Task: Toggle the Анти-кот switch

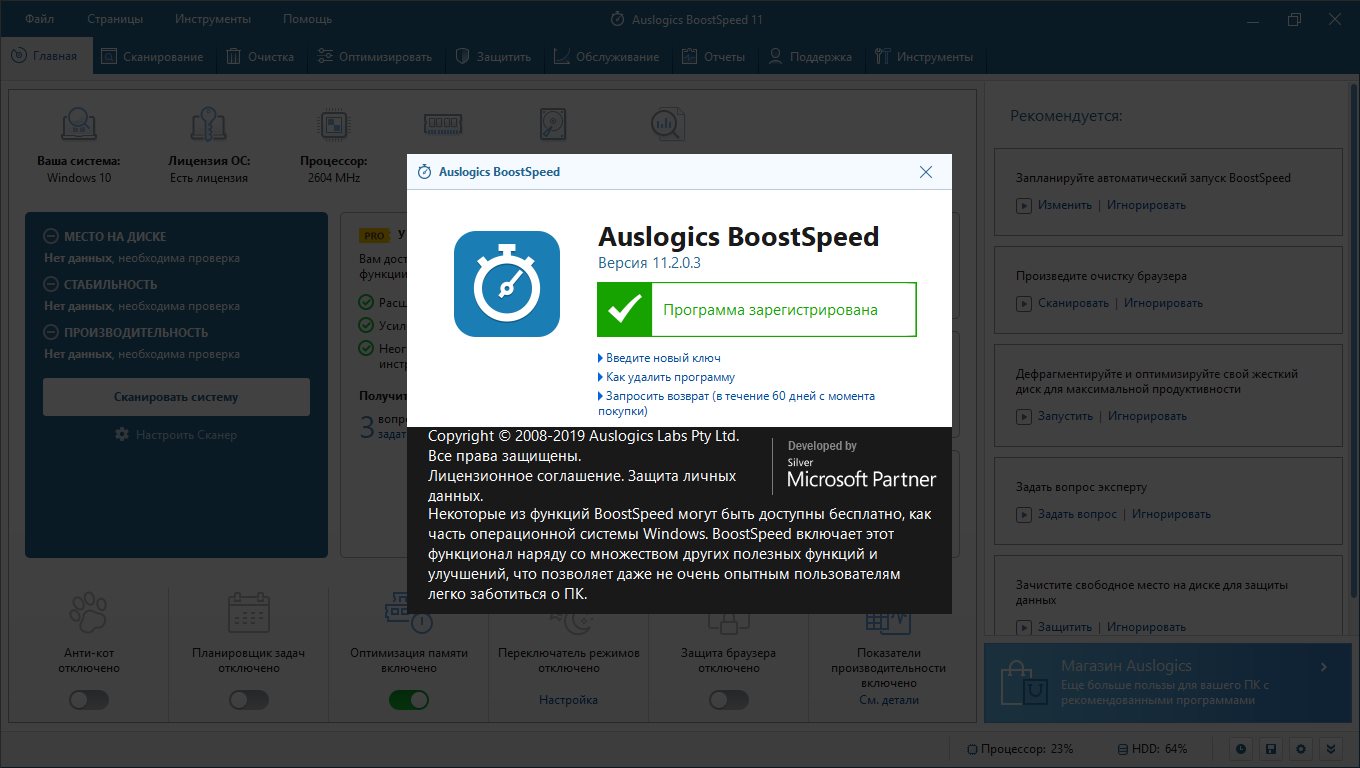Action: point(88,700)
